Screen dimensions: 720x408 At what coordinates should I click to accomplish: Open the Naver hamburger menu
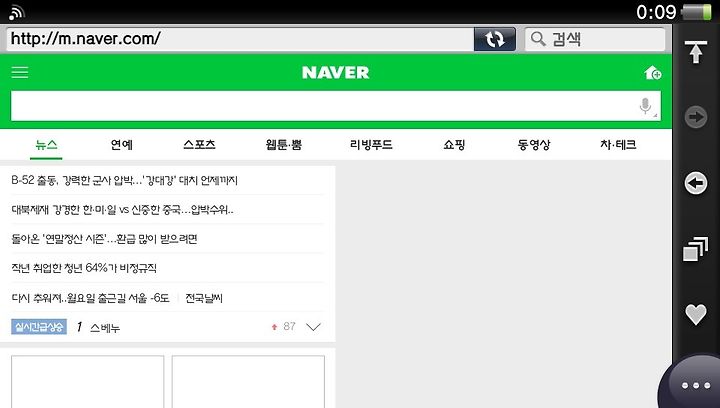tap(20, 72)
